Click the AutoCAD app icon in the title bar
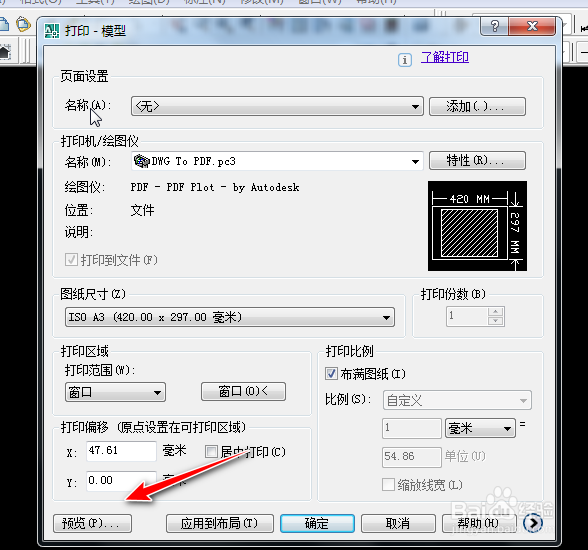 [x=52, y=31]
